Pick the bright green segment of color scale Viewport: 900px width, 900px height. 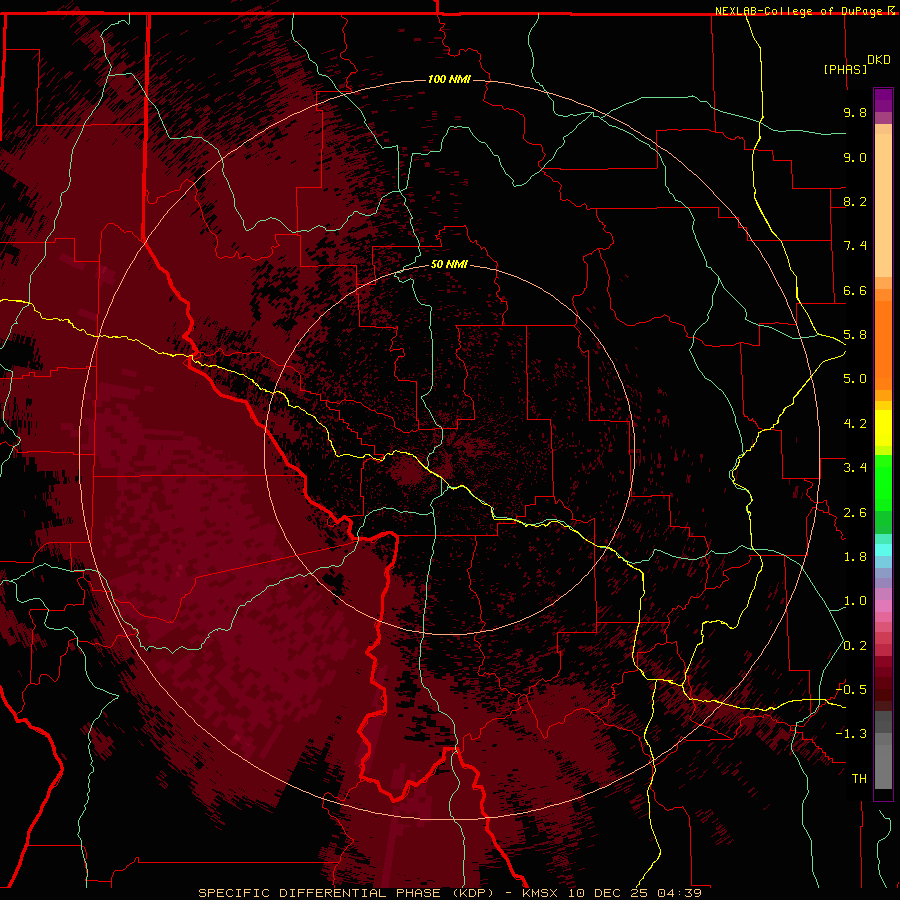(883, 483)
